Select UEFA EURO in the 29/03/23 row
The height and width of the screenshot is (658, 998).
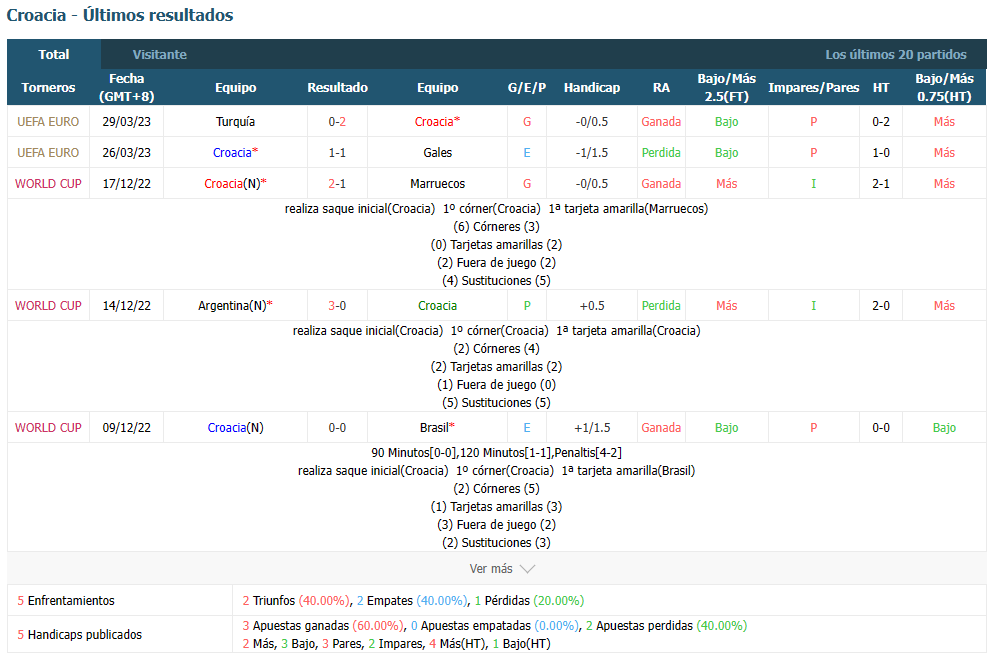[48, 122]
